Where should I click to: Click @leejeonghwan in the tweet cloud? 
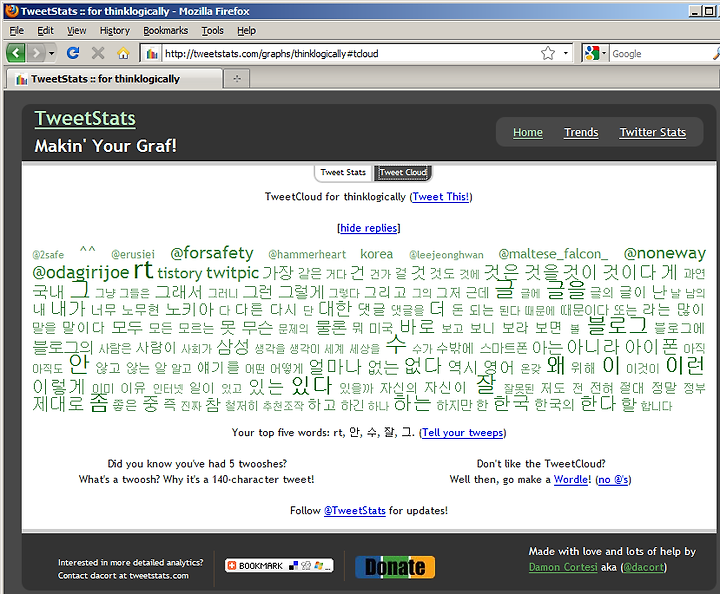446,255
